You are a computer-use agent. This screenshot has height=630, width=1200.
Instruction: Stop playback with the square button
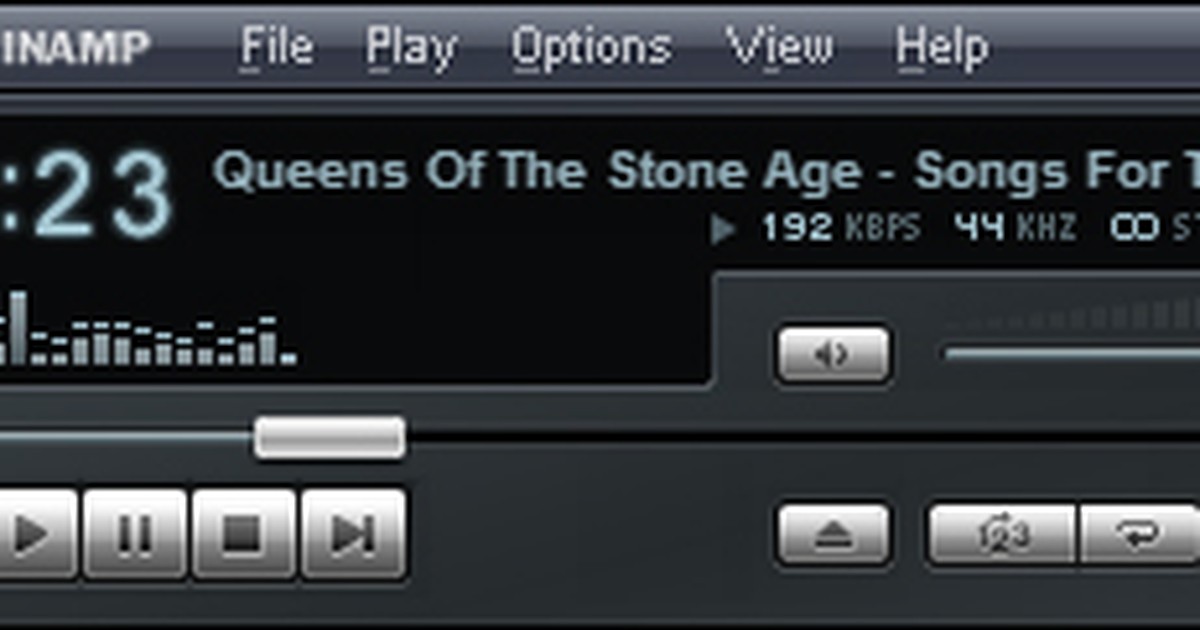[243, 534]
